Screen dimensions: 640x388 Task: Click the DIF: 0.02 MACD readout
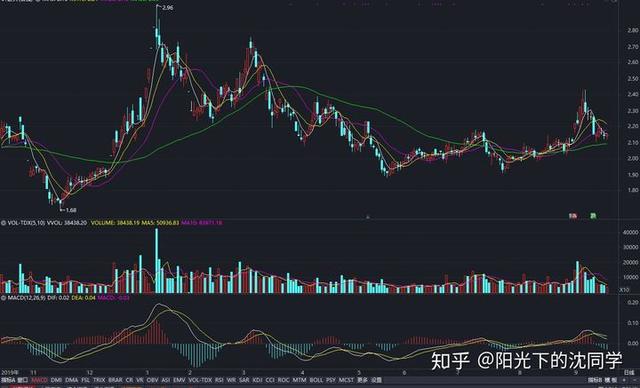coord(58,298)
